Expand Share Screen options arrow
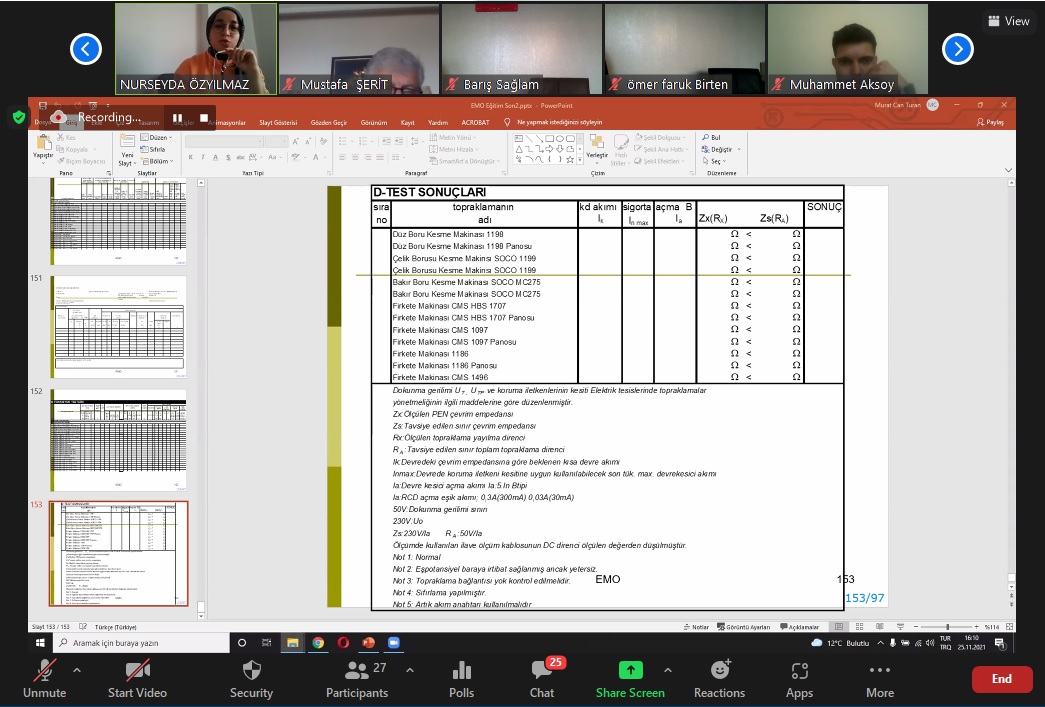The height and width of the screenshot is (707, 1045). (x=668, y=670)
